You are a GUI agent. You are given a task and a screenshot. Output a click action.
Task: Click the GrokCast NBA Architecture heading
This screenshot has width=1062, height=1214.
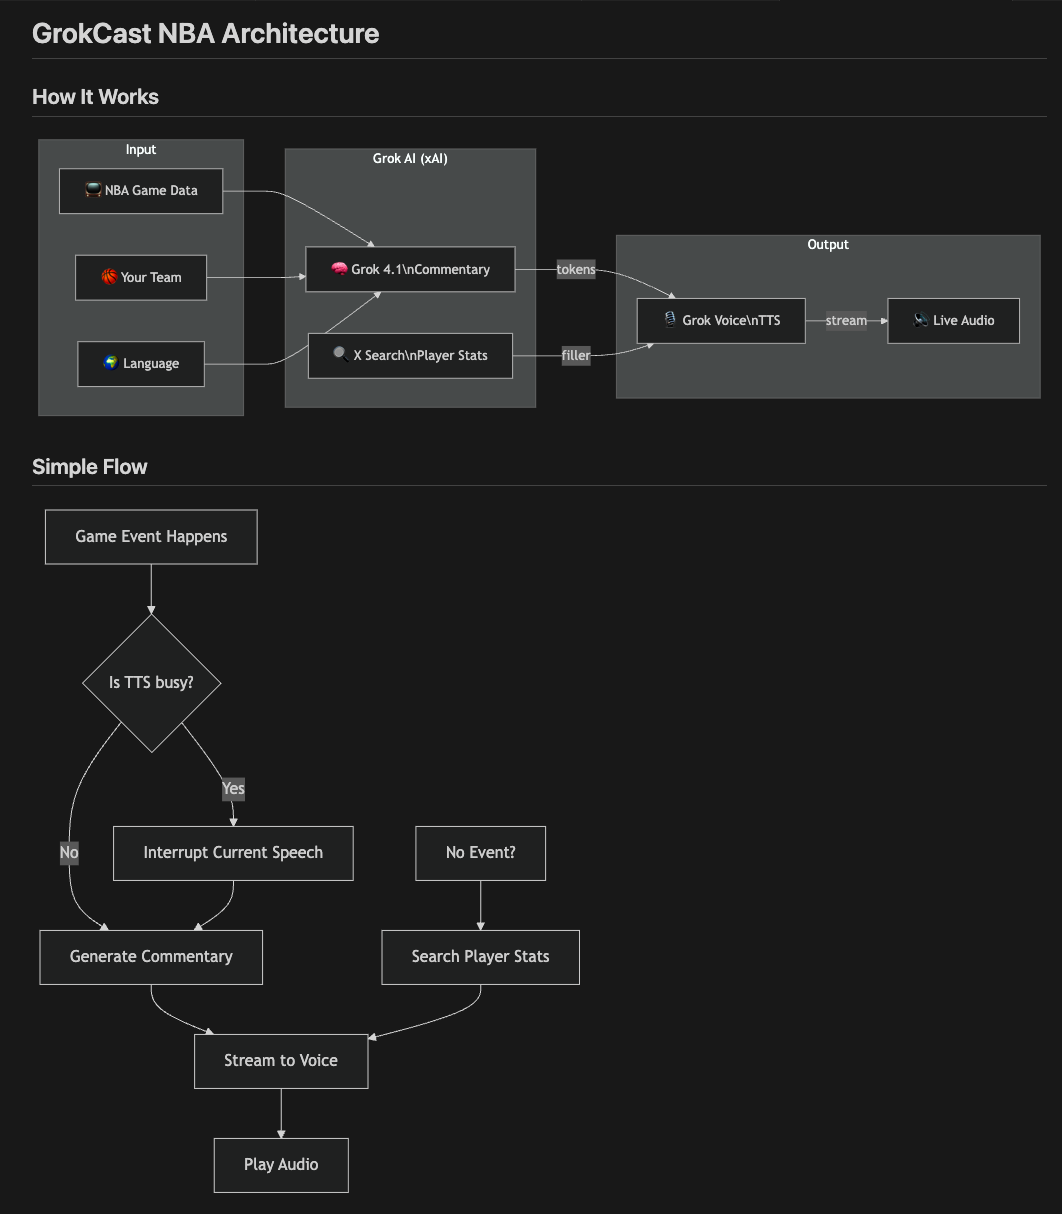tap(205, 33)
